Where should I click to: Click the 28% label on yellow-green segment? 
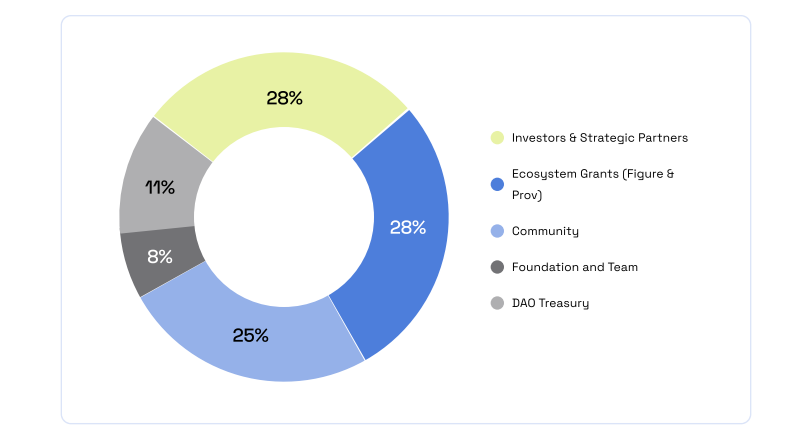click(284, 98)
